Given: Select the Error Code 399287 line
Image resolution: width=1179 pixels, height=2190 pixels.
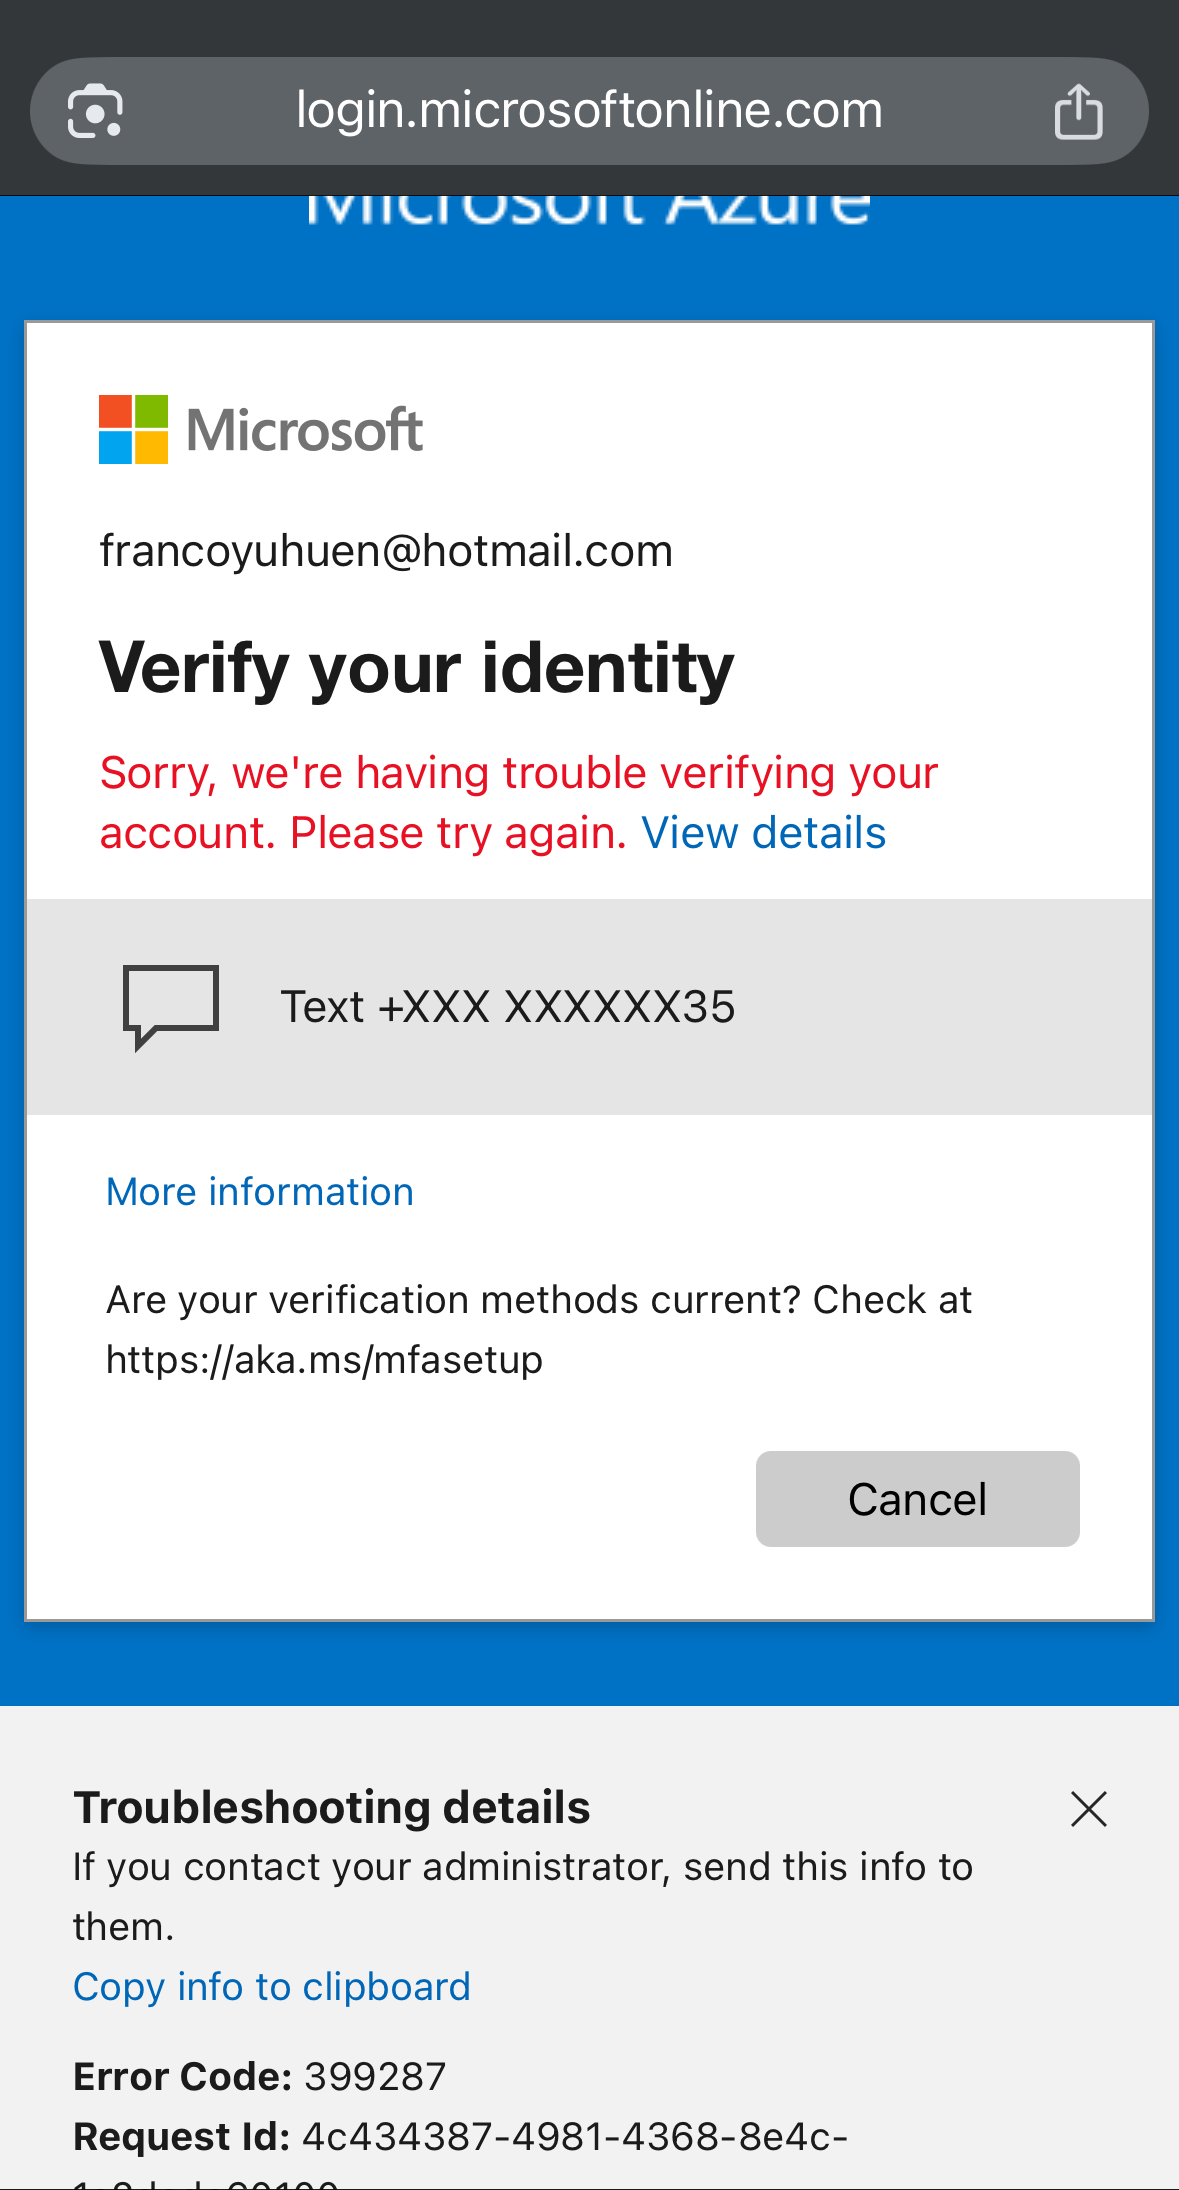Looking at the screenshot, I should point(259,2077).
